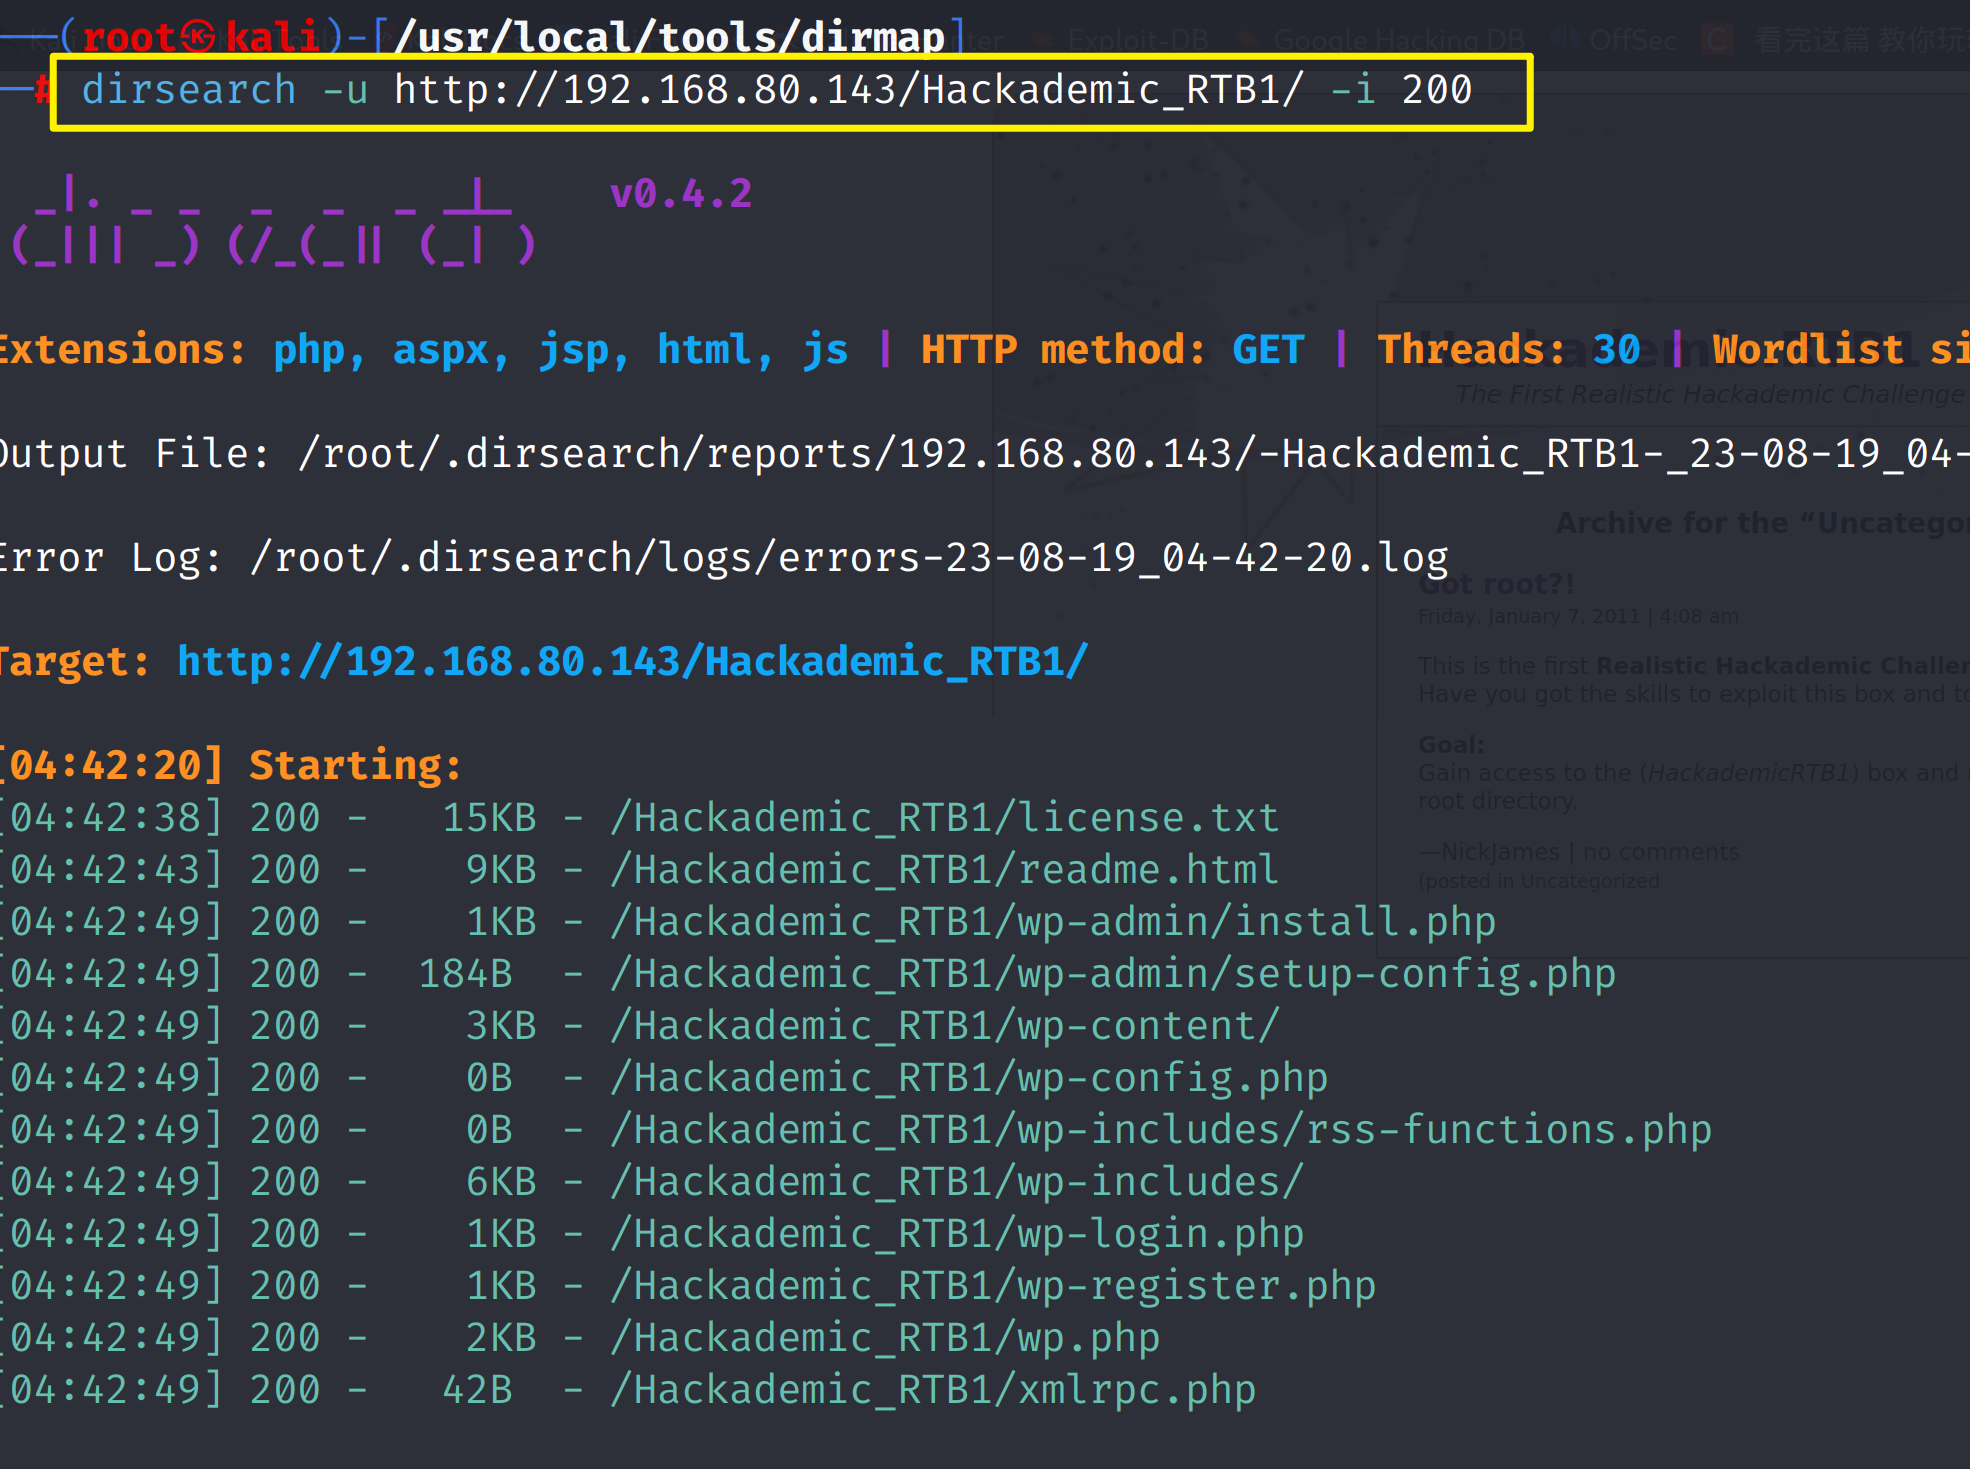Click the wp-login.php result line
The width and height of the screenshot is (1970, 1469).
pos(652,1234)
